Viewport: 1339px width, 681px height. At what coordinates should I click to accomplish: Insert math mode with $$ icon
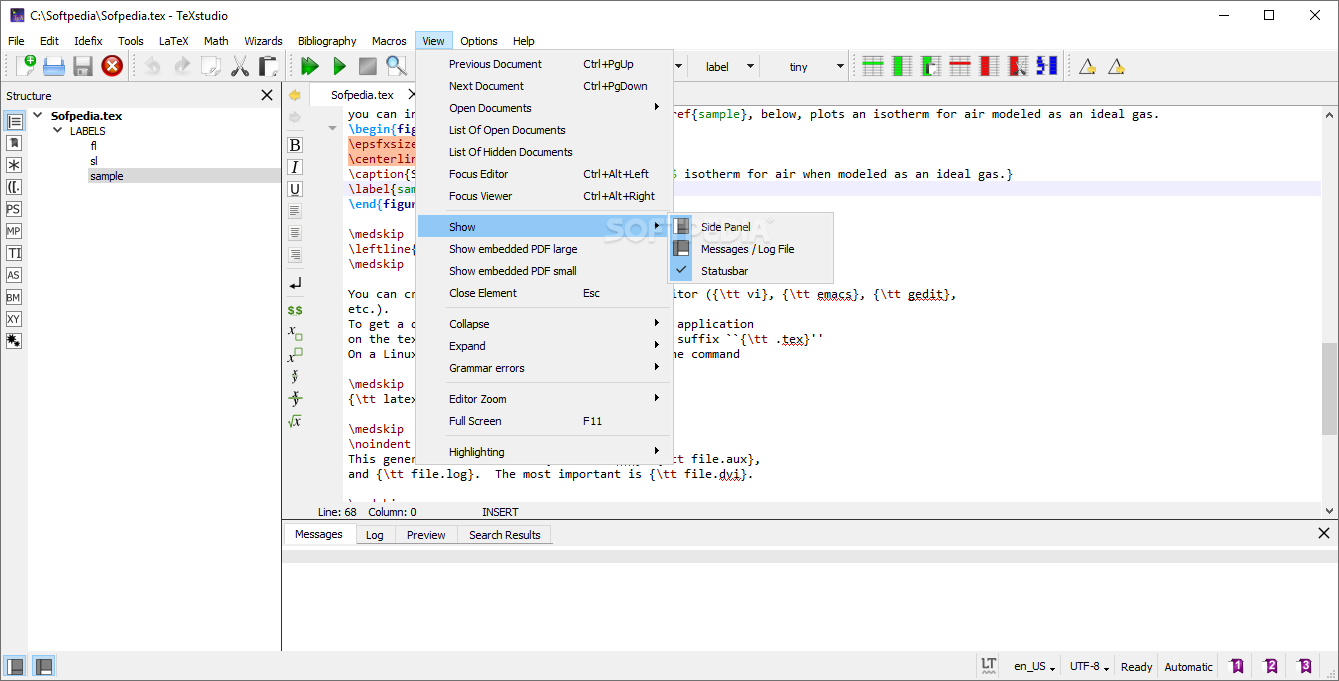[295, 310]
